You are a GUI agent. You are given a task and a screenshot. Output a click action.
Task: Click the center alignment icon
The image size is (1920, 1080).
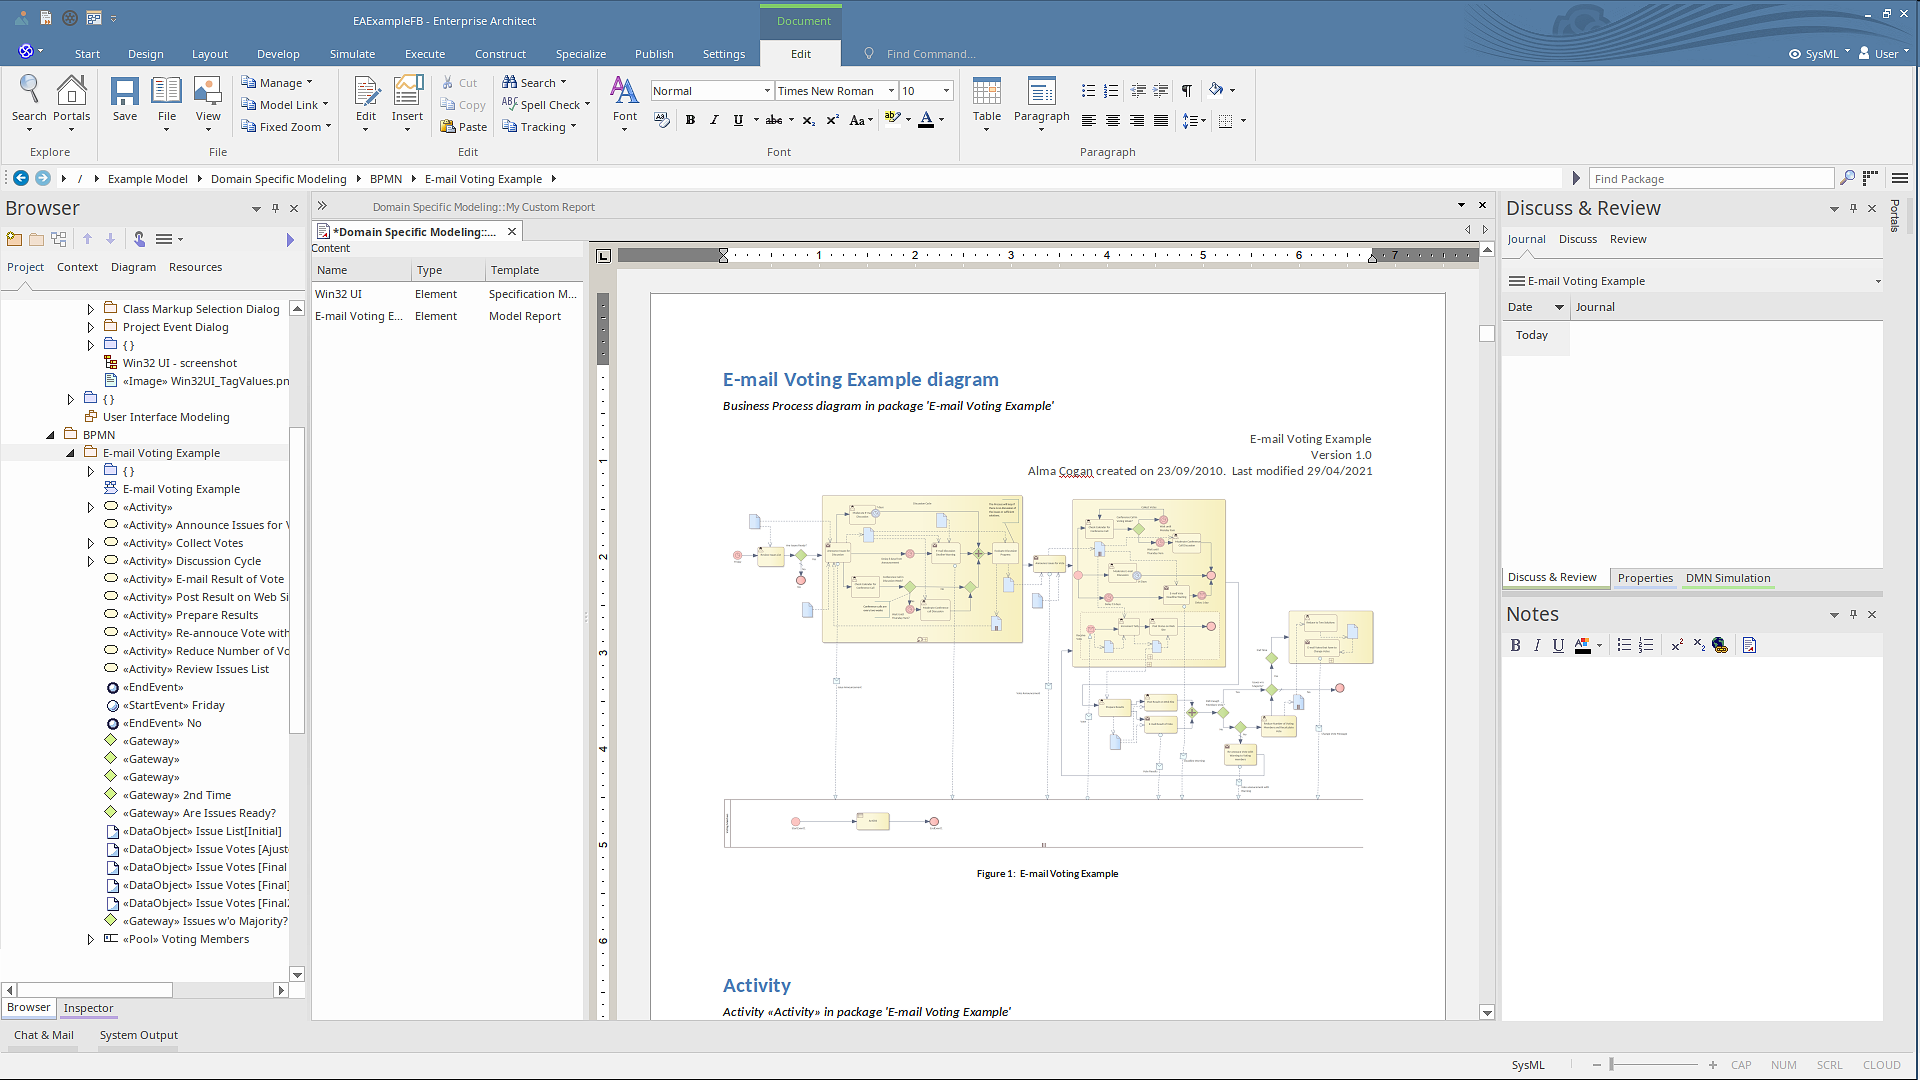point(1112,121)
